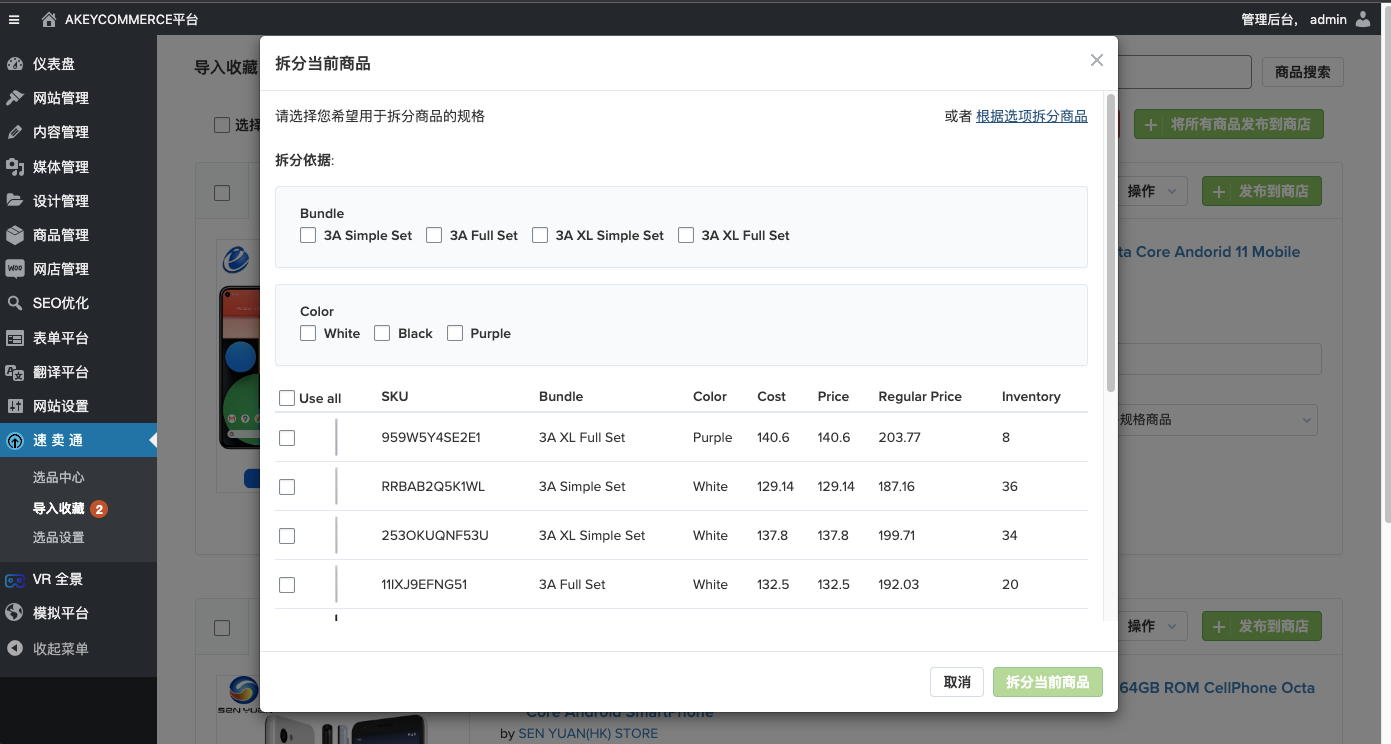This screenshot has width=1391, height=744.
Task: Open the 选品设置 submenu item
Action: tap(58, 538)
